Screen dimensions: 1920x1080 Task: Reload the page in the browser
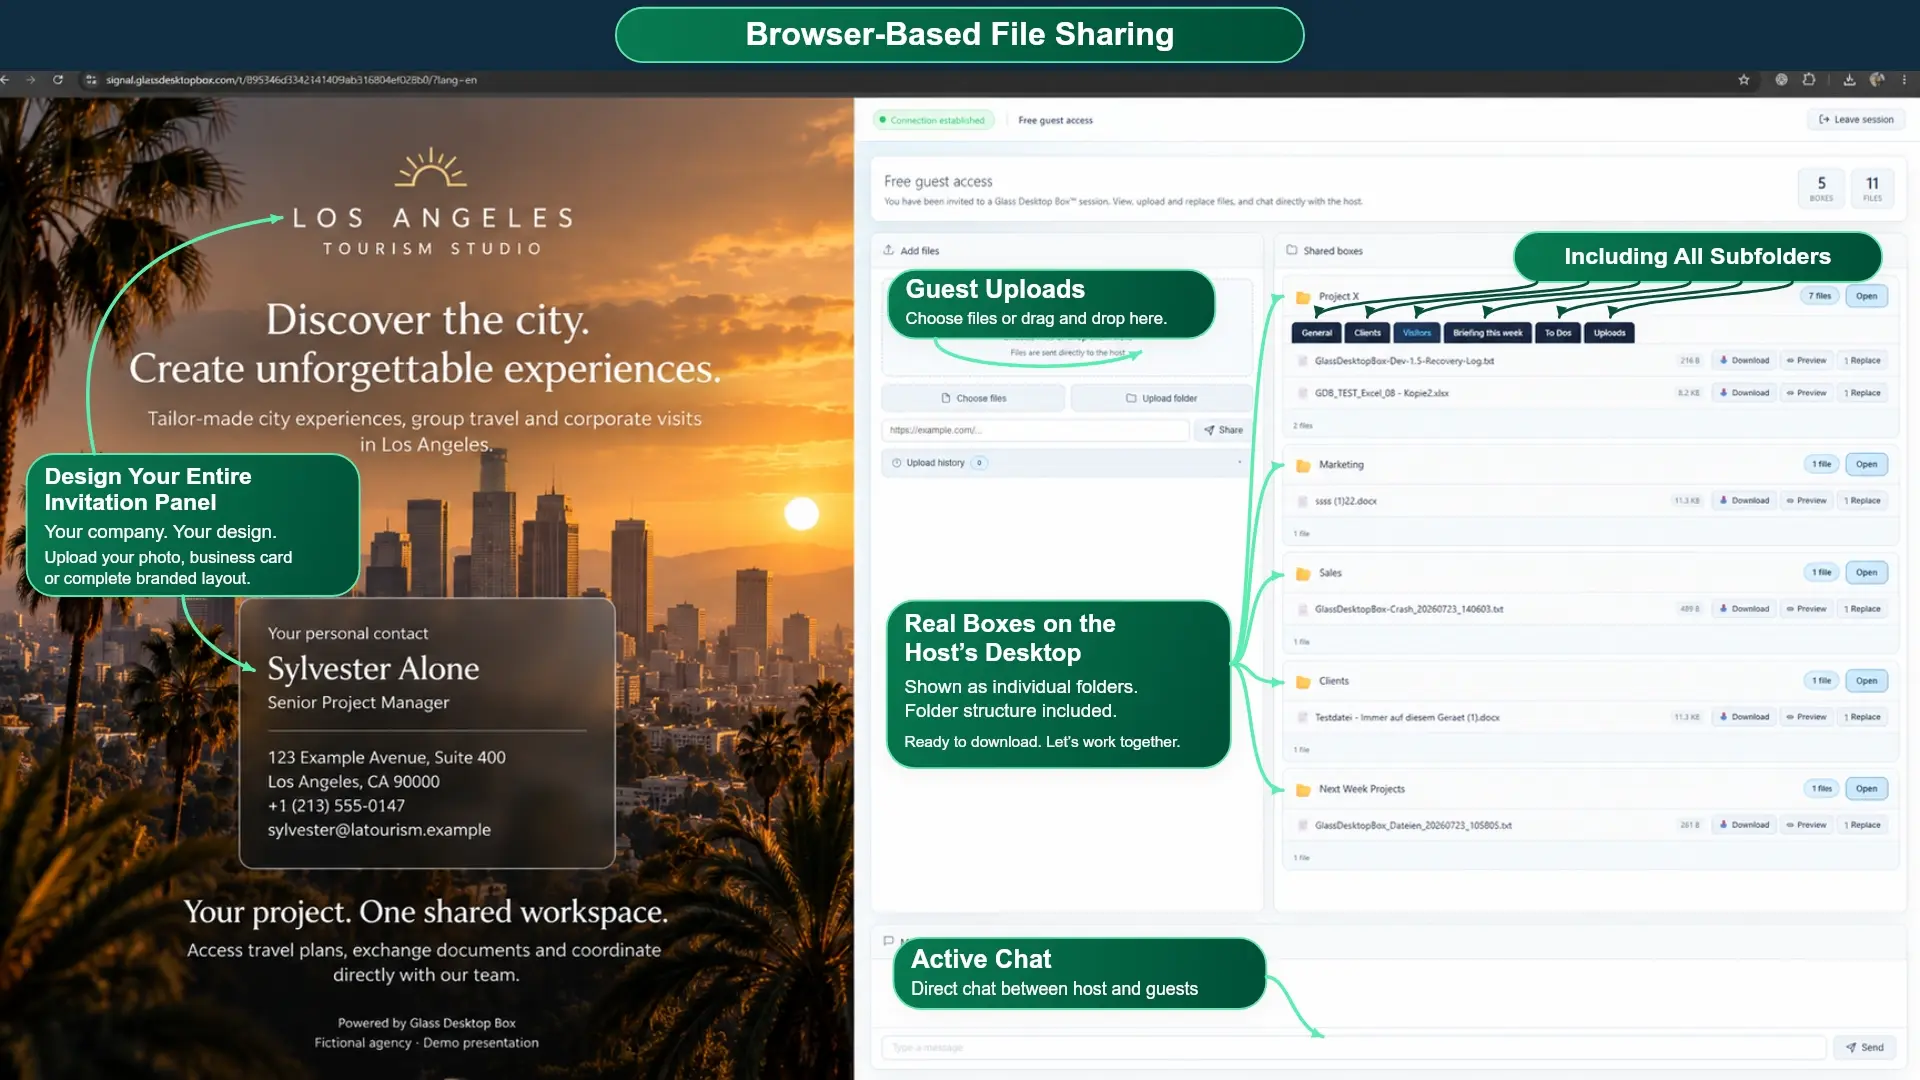pyautogui.click(x=58, y=80)
